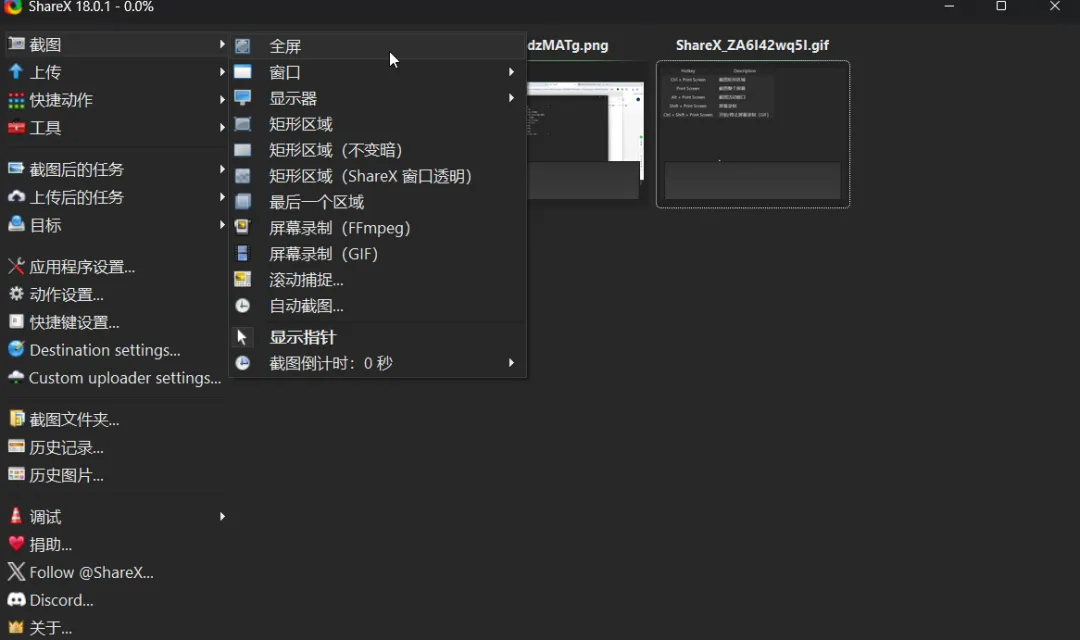Click the 截图 camera icon in sidebar

pos(16,44)
